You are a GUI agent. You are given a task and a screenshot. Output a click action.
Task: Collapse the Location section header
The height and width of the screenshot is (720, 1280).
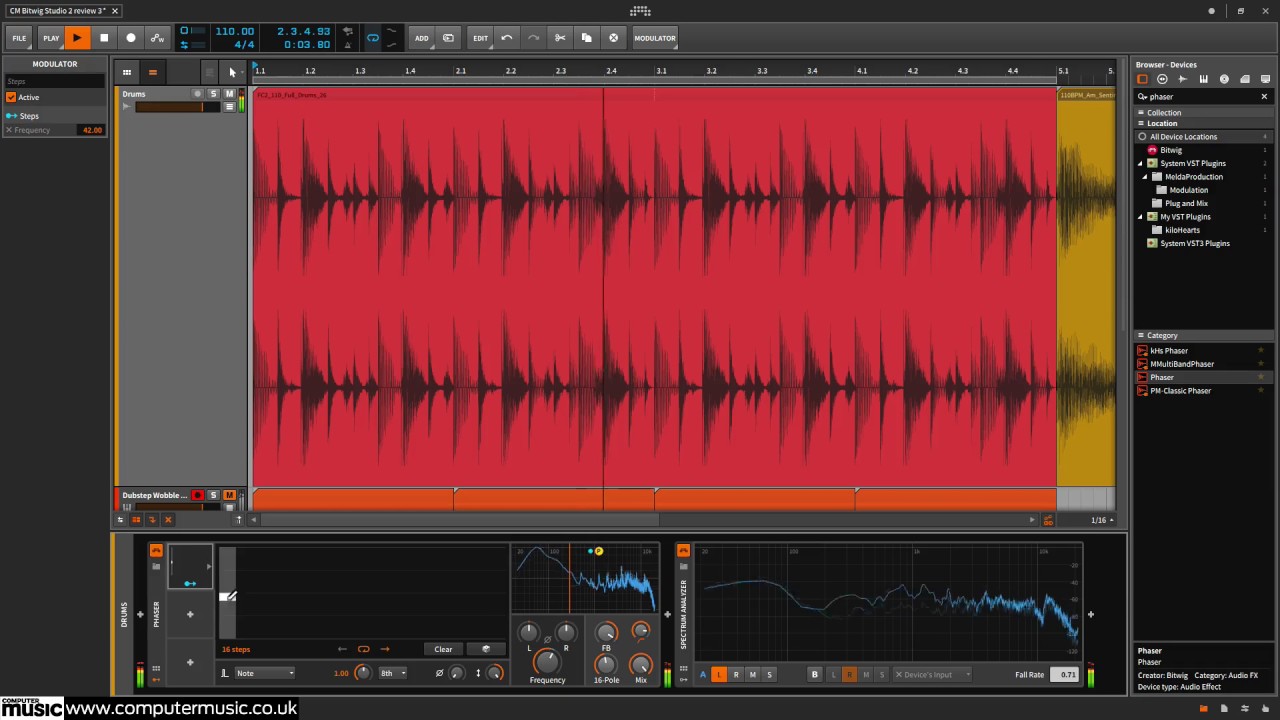[x=1202, y=123]
